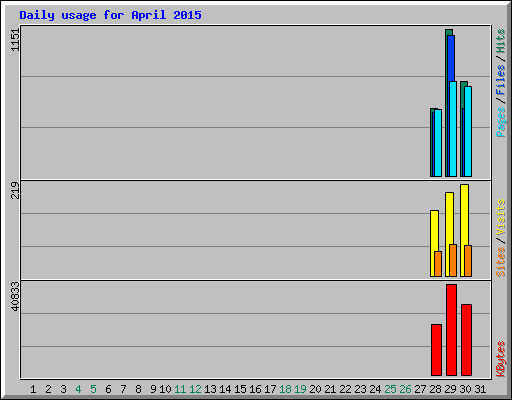Click the red KBytes bar for day 29

451,330
